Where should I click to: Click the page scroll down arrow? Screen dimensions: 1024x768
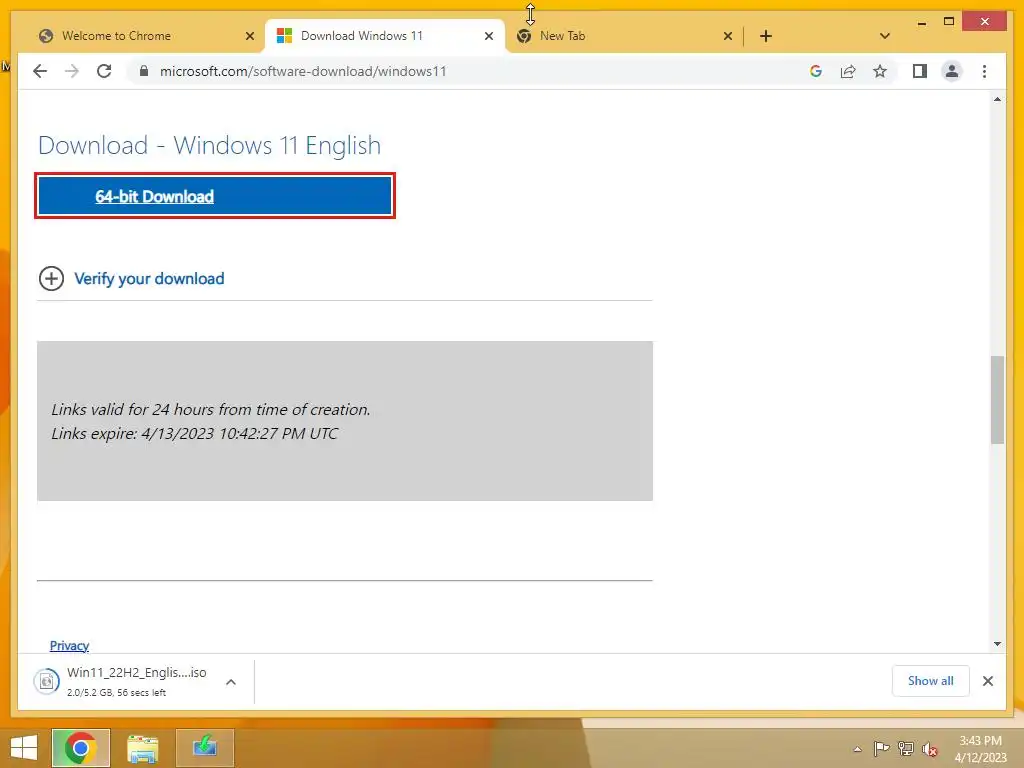tap(997, 644)
